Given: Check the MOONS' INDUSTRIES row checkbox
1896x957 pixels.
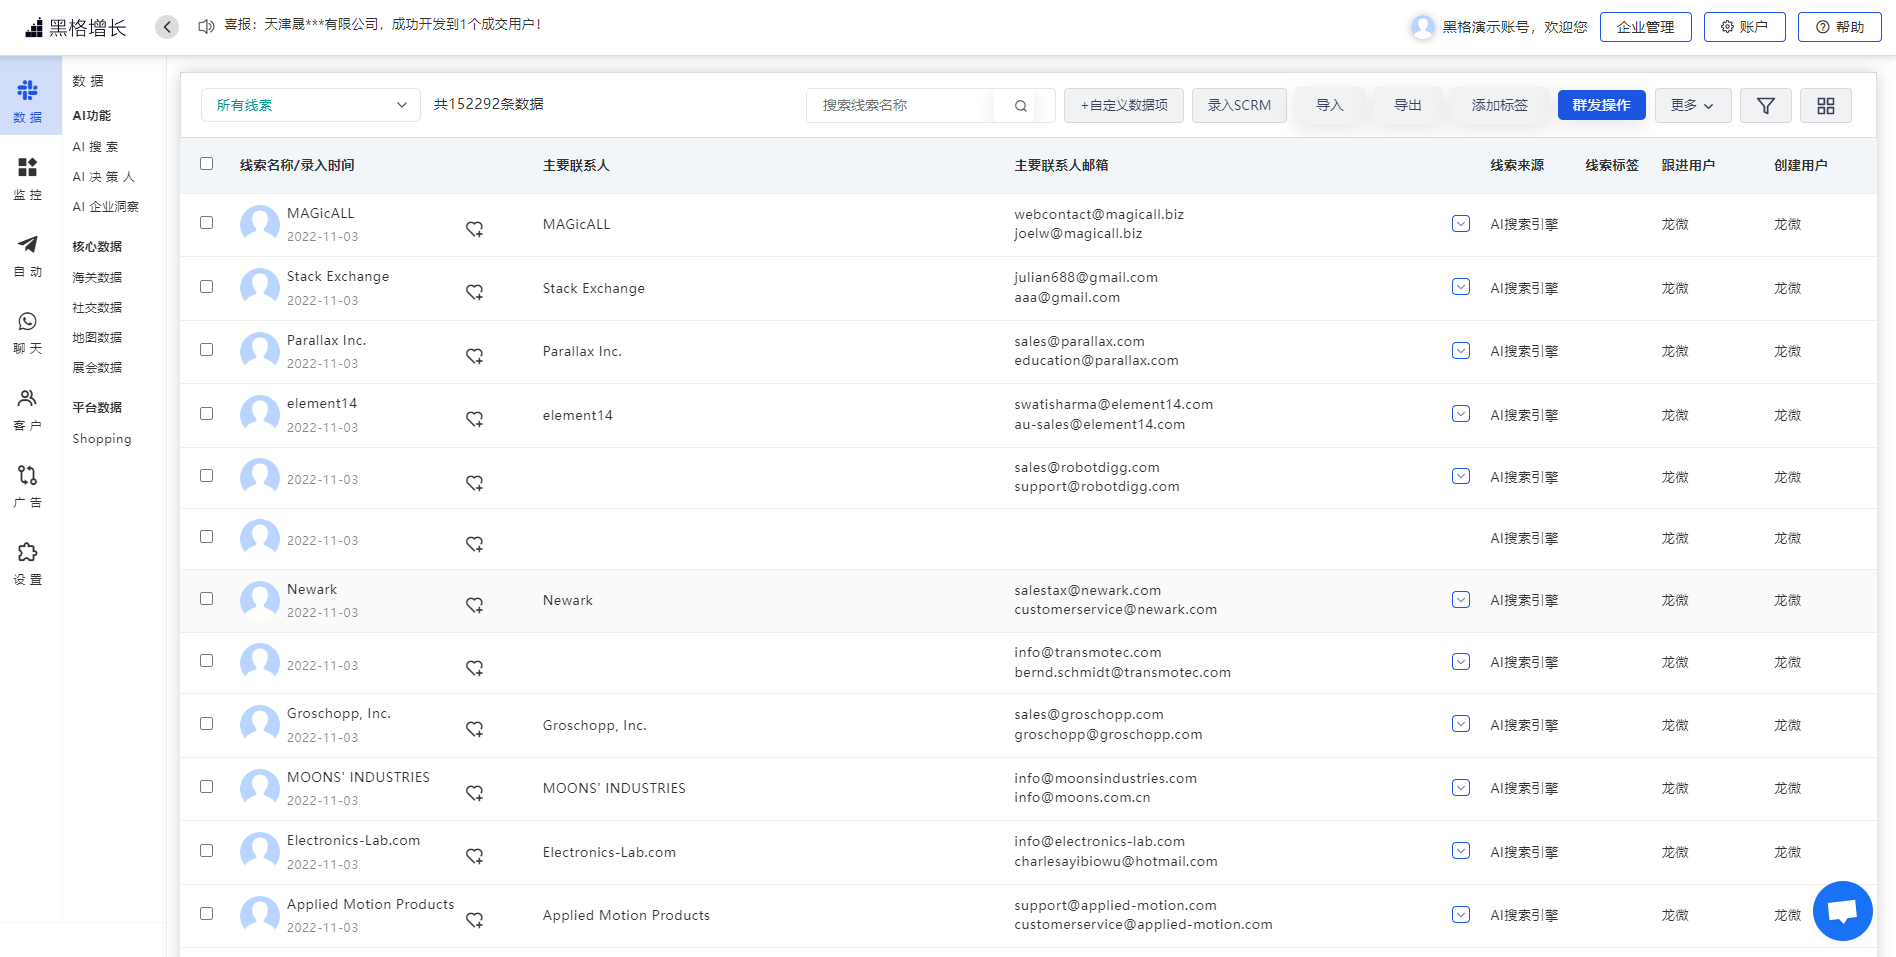Looking at the screenshot, I should point(207,787).
